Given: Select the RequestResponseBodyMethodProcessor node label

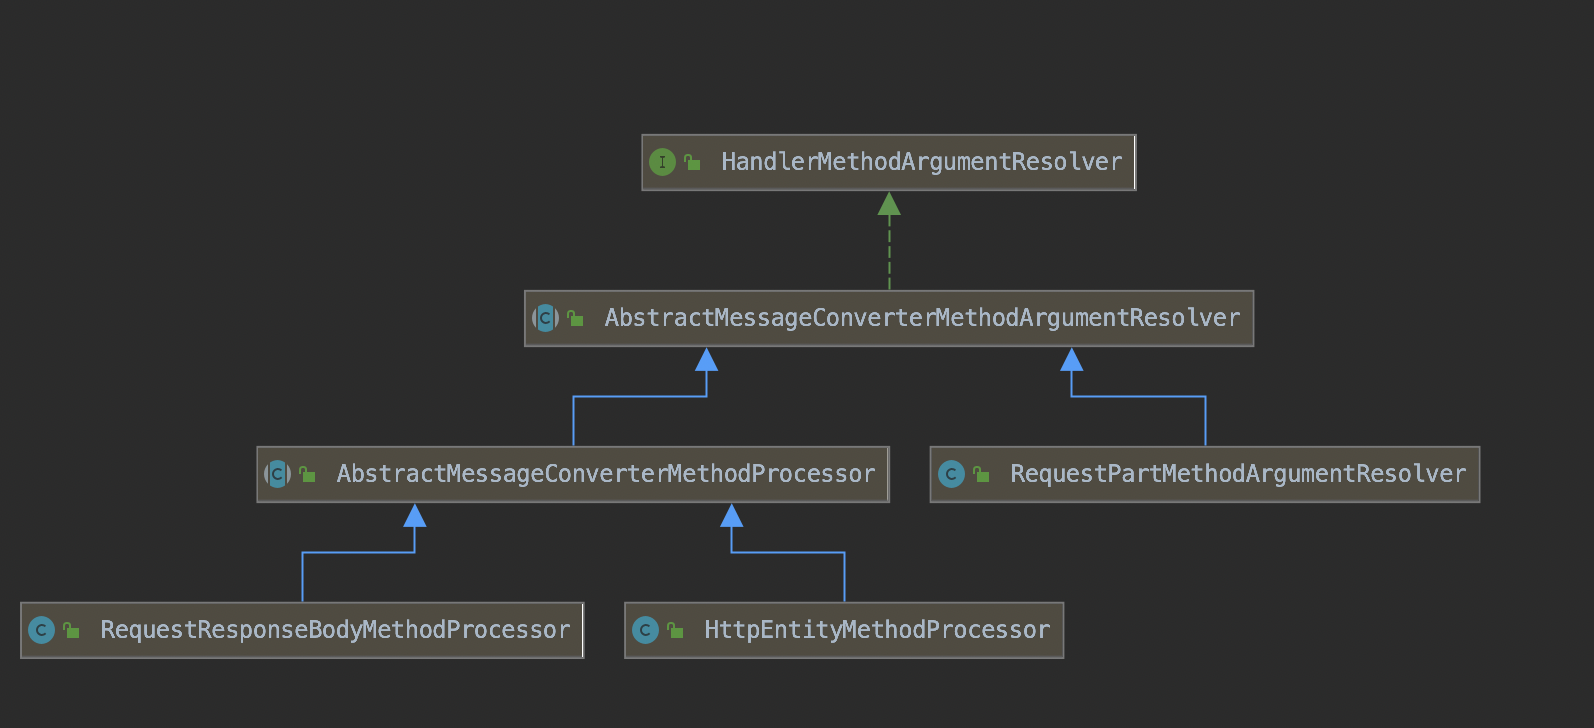Looking at the screenshot, I should click(x=335, y=630).
